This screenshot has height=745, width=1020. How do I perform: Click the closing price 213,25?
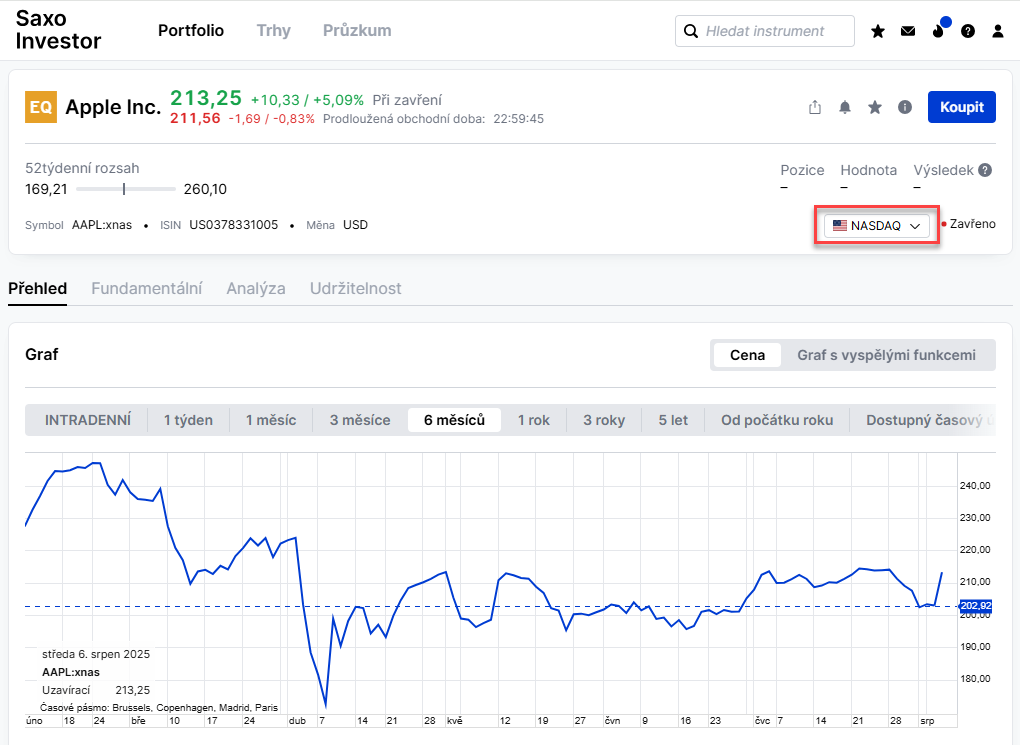[x=206, y=98]
